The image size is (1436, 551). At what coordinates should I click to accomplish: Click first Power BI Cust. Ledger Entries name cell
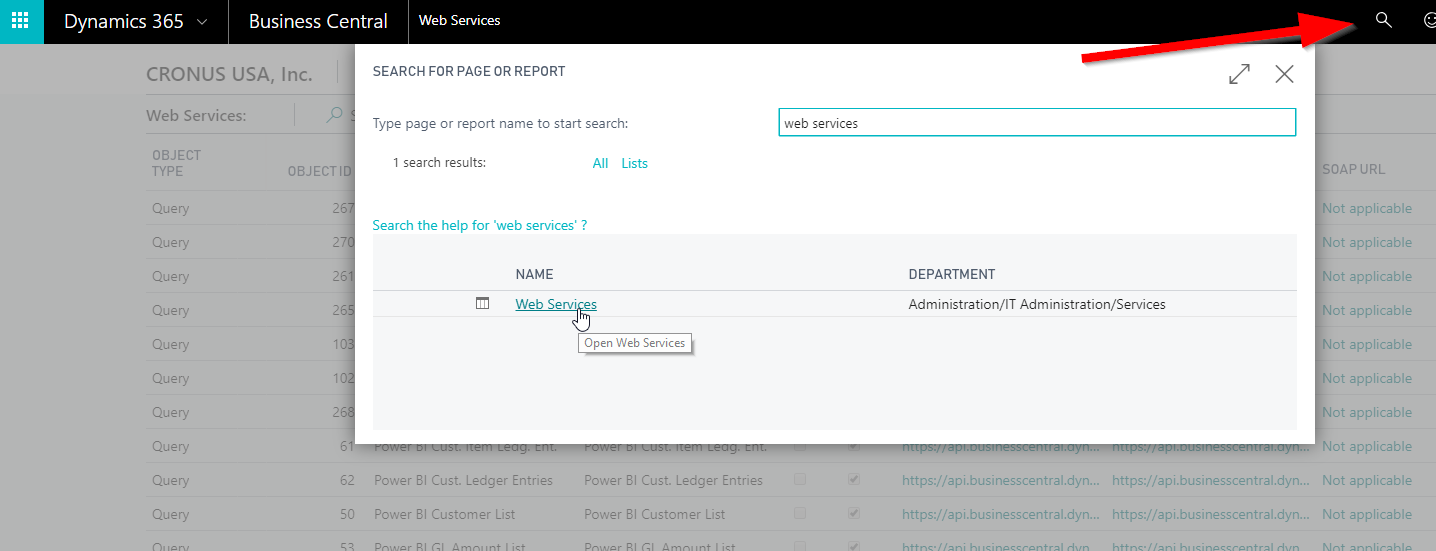pyautogui.click(x=463, y=480)
